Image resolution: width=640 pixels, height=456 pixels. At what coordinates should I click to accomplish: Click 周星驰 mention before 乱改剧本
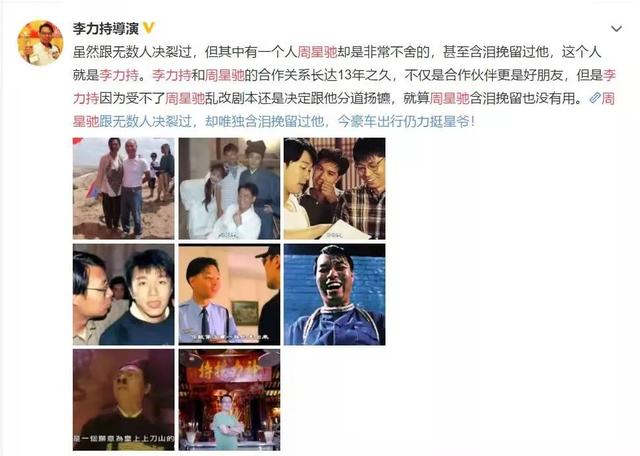point(185,98)
